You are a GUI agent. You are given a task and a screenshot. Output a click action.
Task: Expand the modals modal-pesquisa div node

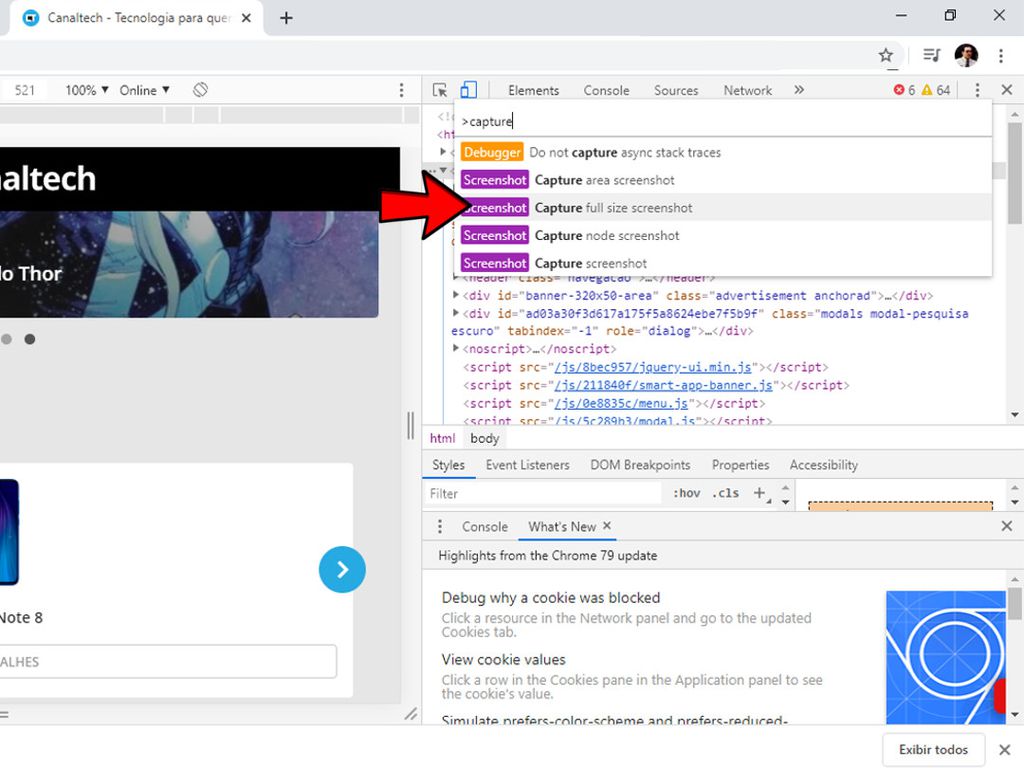(456, 313)
